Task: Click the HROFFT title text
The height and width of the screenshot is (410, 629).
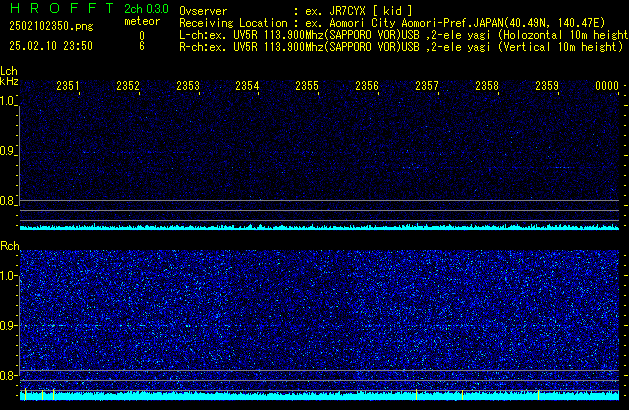Action: point(62,8)
